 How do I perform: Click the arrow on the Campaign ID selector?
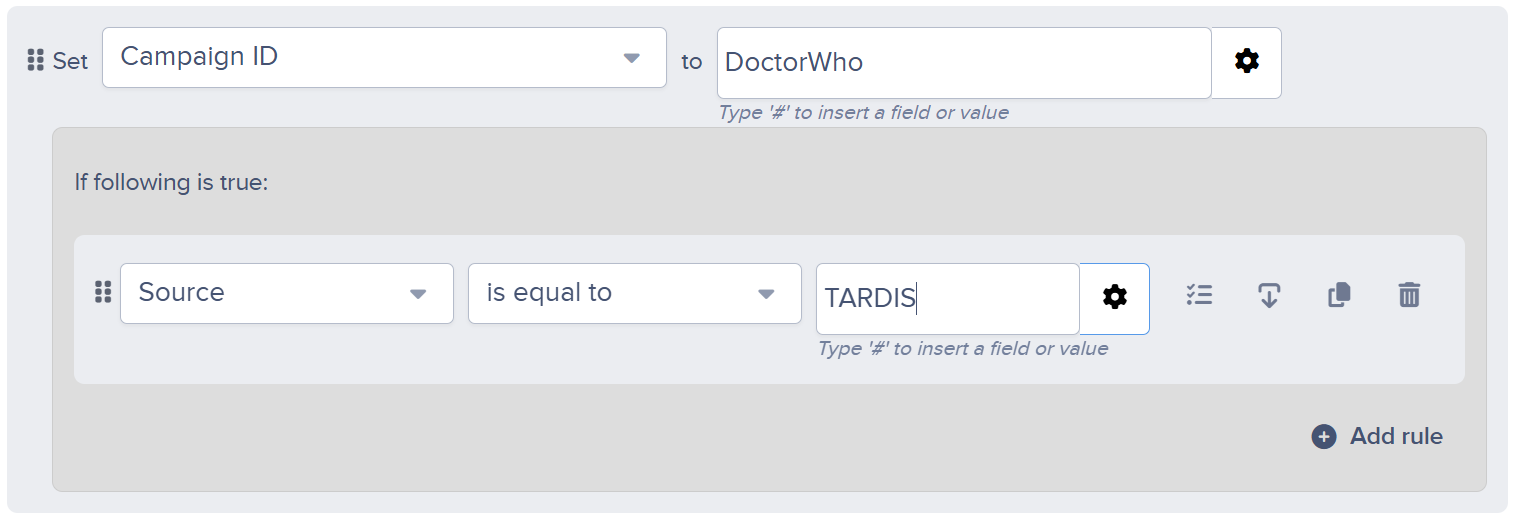[x=631, y=58]
